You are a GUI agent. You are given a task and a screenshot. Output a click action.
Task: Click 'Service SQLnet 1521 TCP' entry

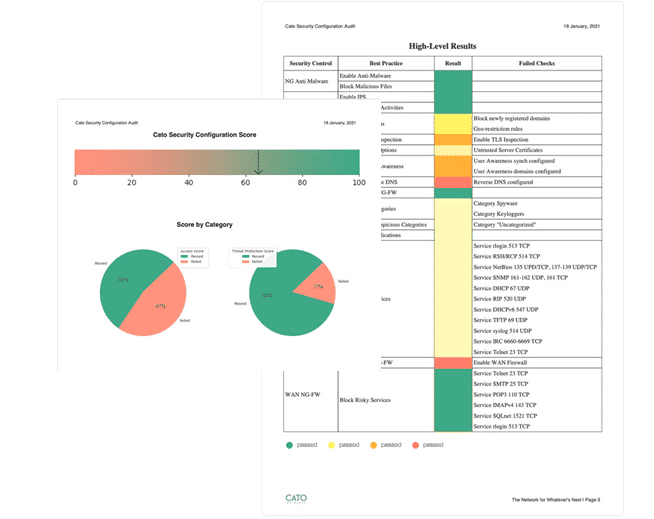[506, 416]
